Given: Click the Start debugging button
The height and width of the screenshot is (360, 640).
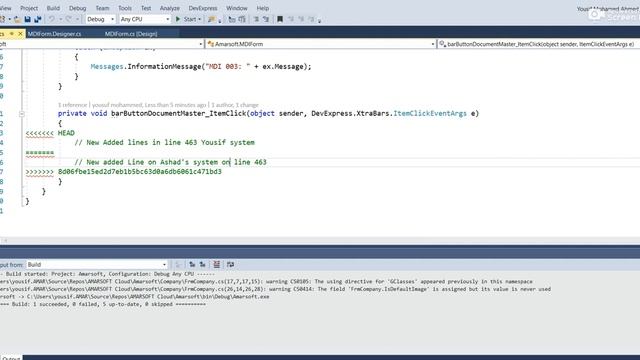Looking at the screenshot, I should coord(186,19).
